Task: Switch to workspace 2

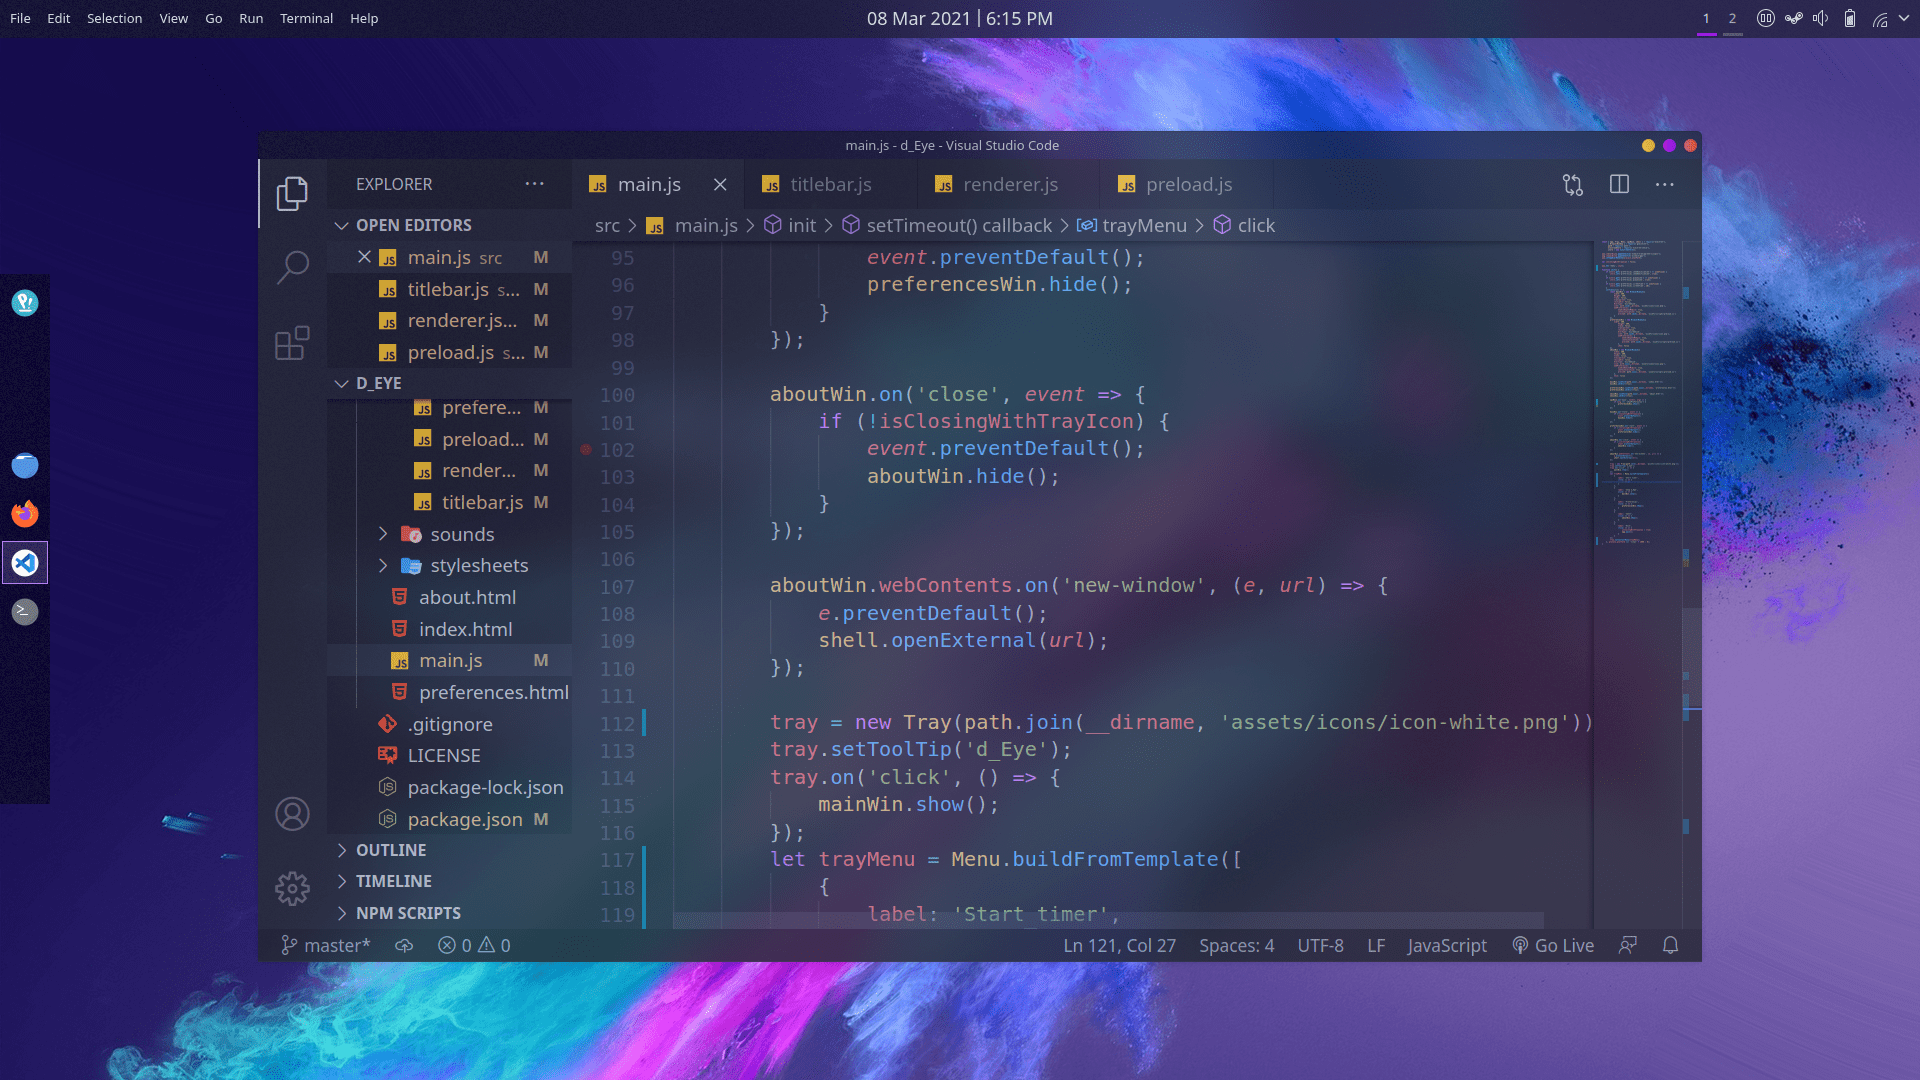Action: coord(1733,18)
